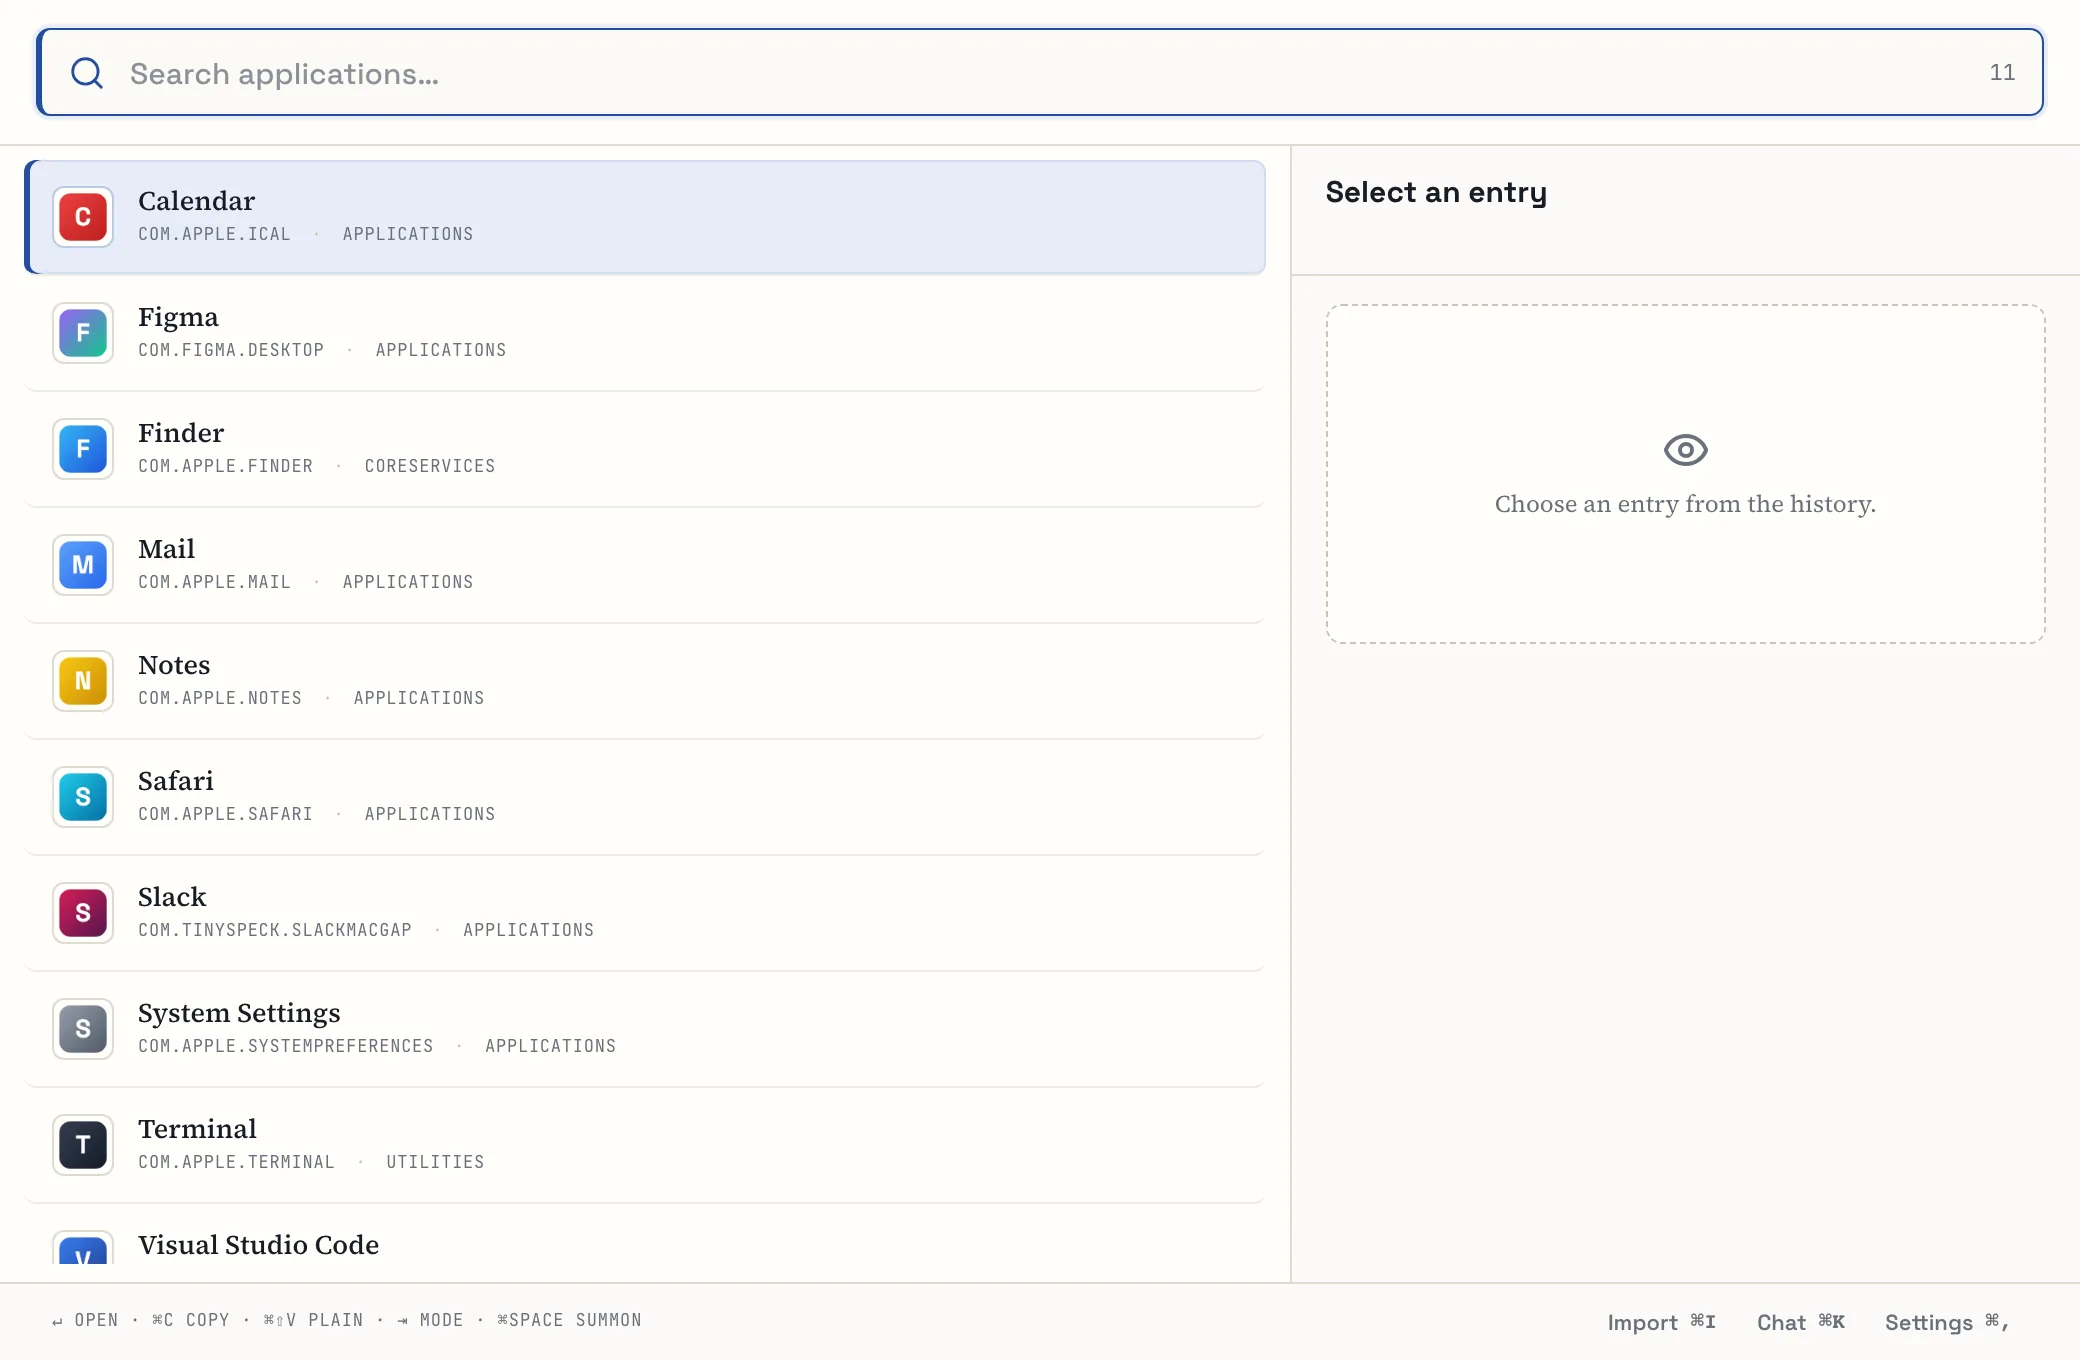Click the eye icon in preview pane

[x=1685, y=450]
